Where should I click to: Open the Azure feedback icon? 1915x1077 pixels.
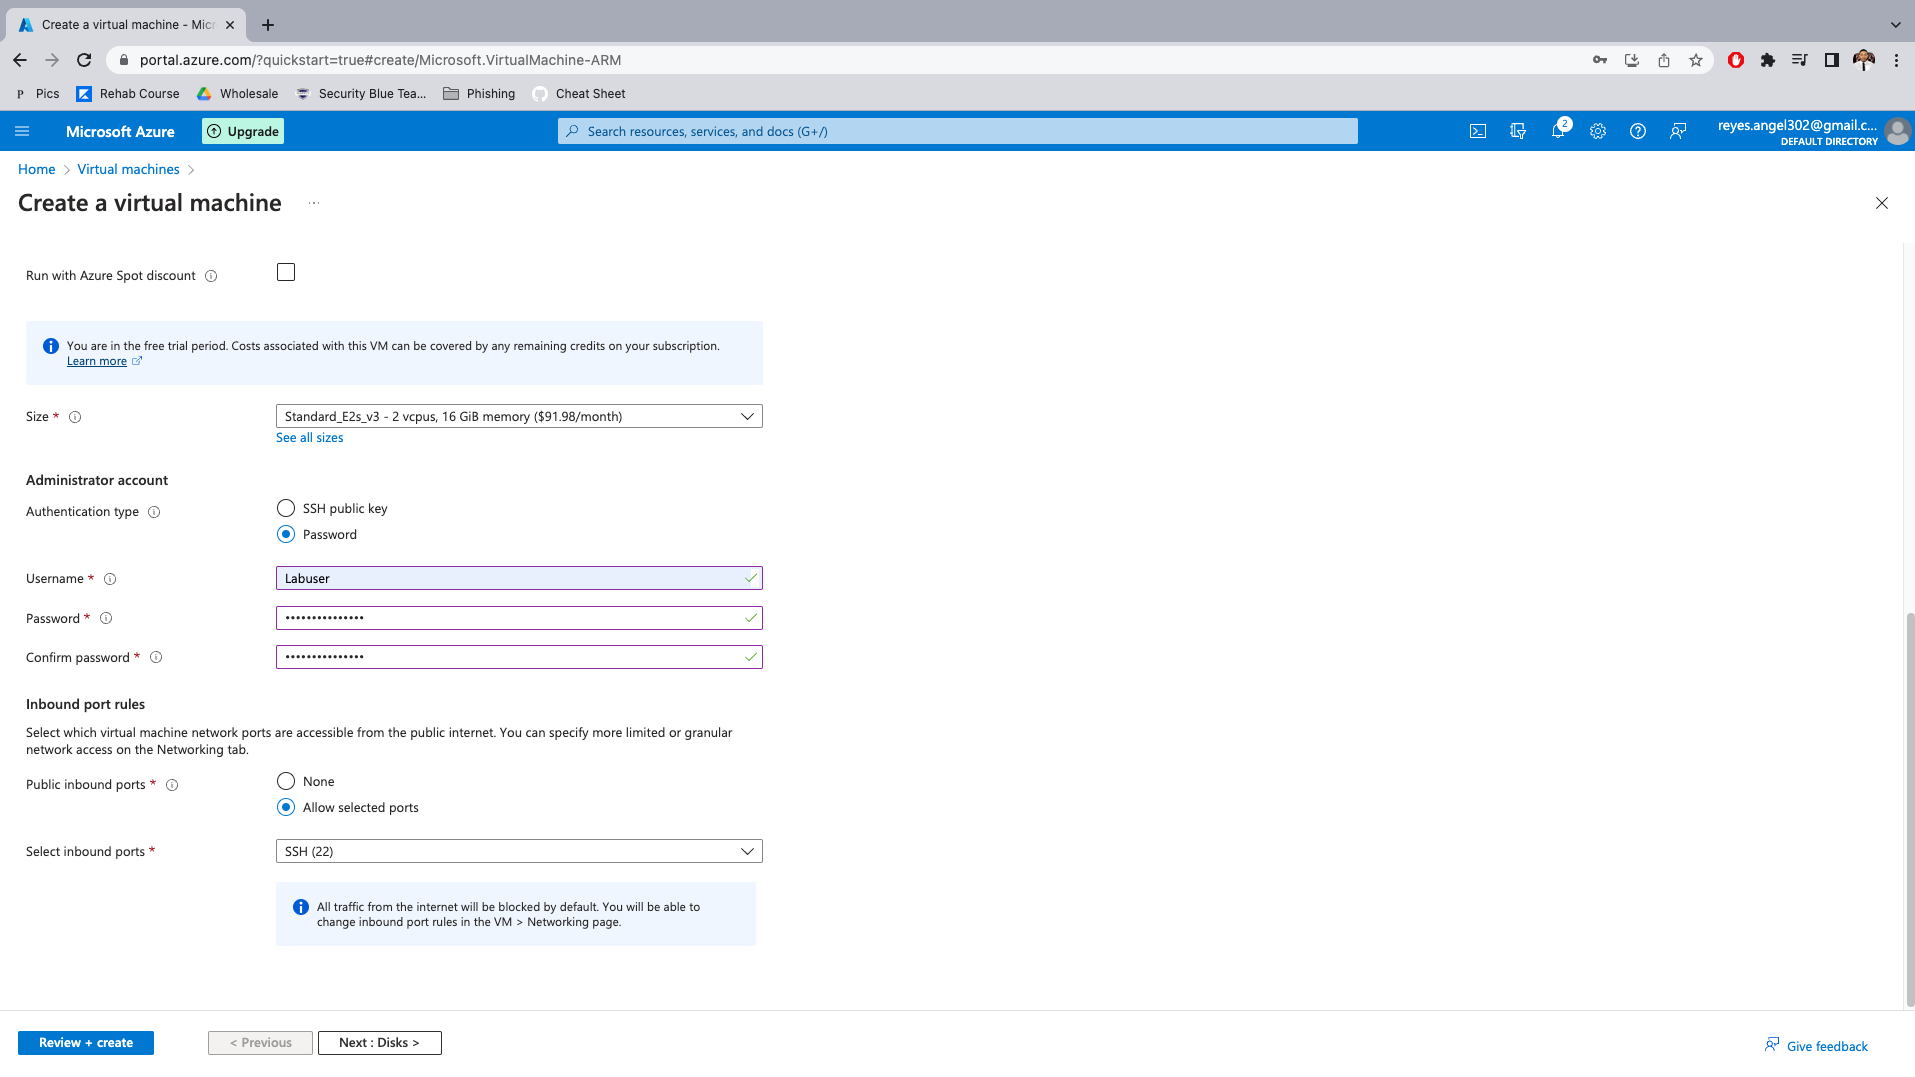coord(1677,131)
